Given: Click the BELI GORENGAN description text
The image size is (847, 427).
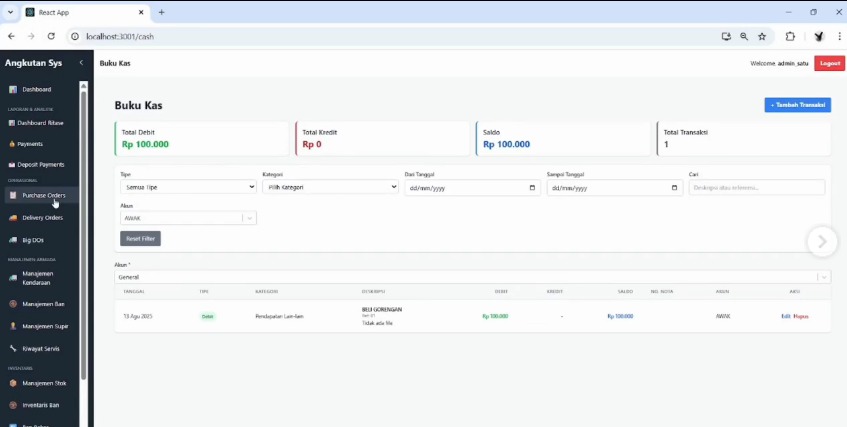Looking at the screenshot, I should point(382,310).
